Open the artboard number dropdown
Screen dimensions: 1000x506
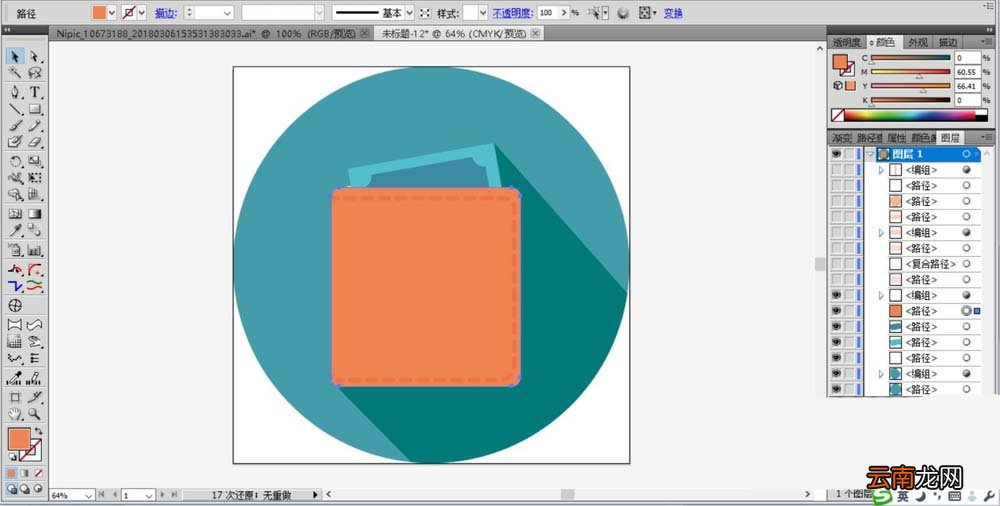pos(149,495)
